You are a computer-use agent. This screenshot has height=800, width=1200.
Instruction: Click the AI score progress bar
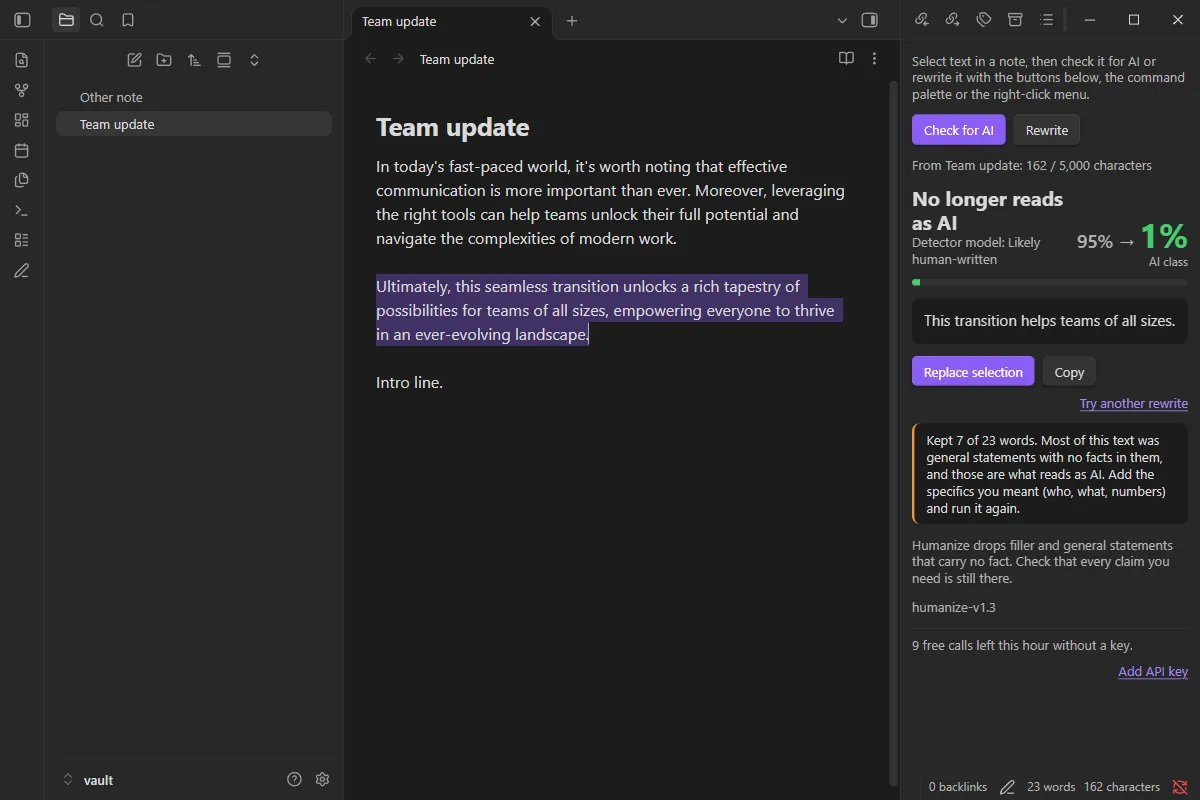pos(1050,282)
